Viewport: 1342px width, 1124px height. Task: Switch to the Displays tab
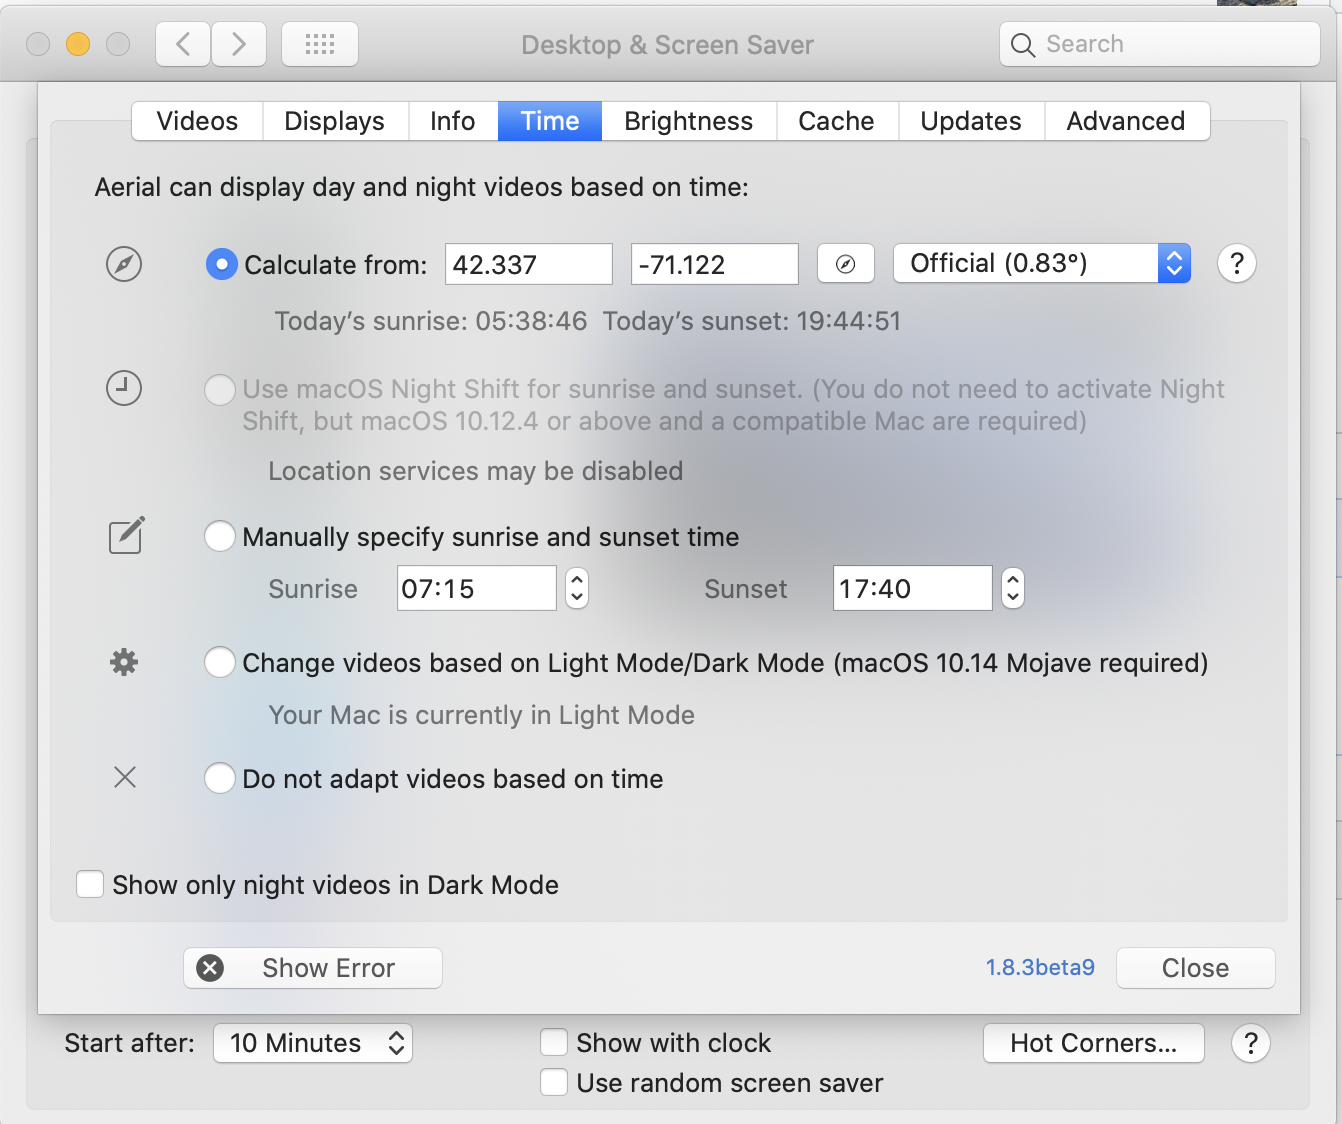335,121
